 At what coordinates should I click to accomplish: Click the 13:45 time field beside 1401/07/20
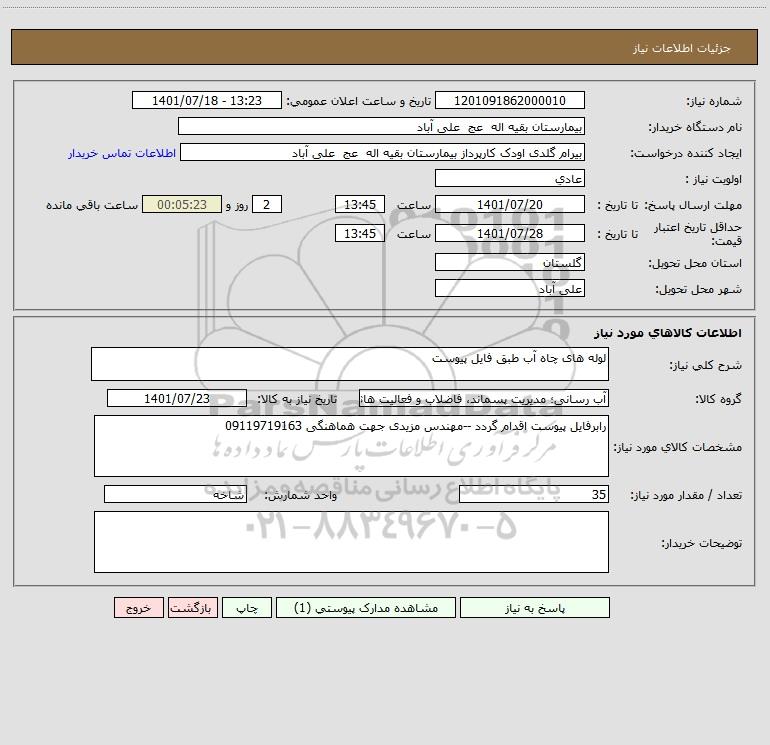(x=359, y=204)
